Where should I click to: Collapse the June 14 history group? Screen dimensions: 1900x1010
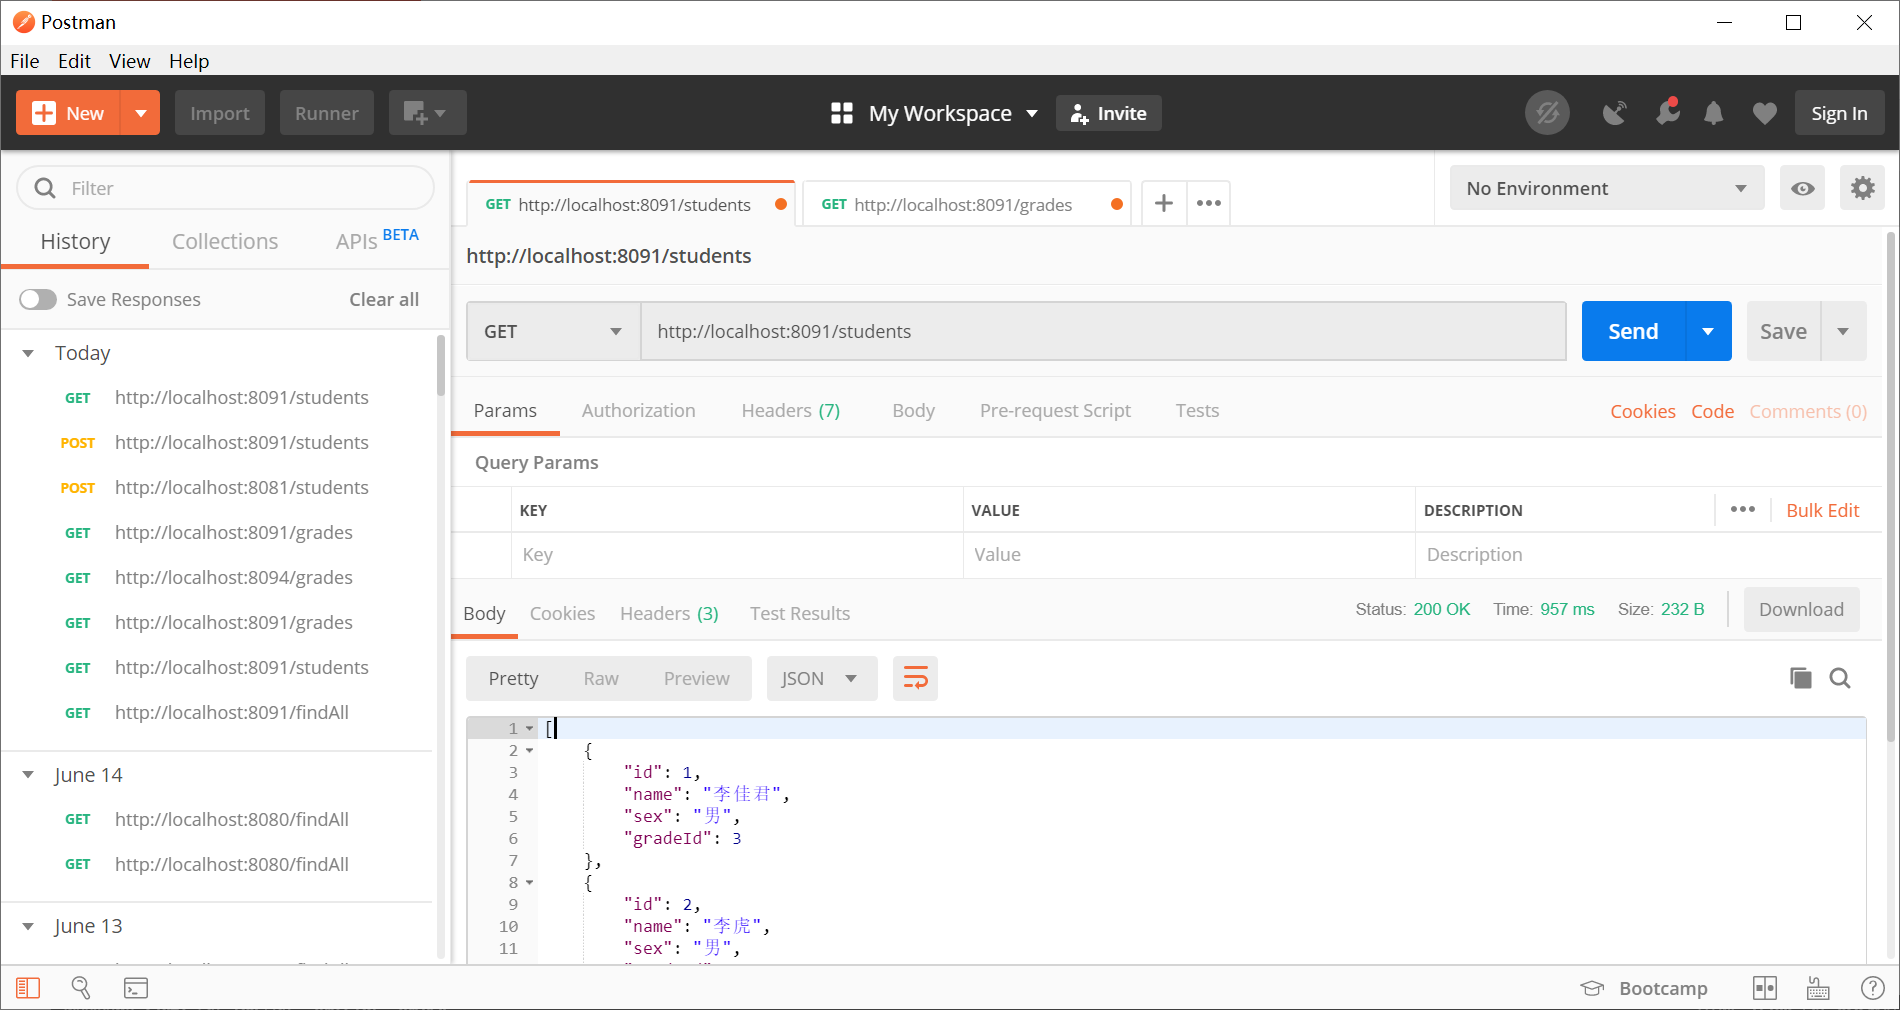click(x=28, y=775)
